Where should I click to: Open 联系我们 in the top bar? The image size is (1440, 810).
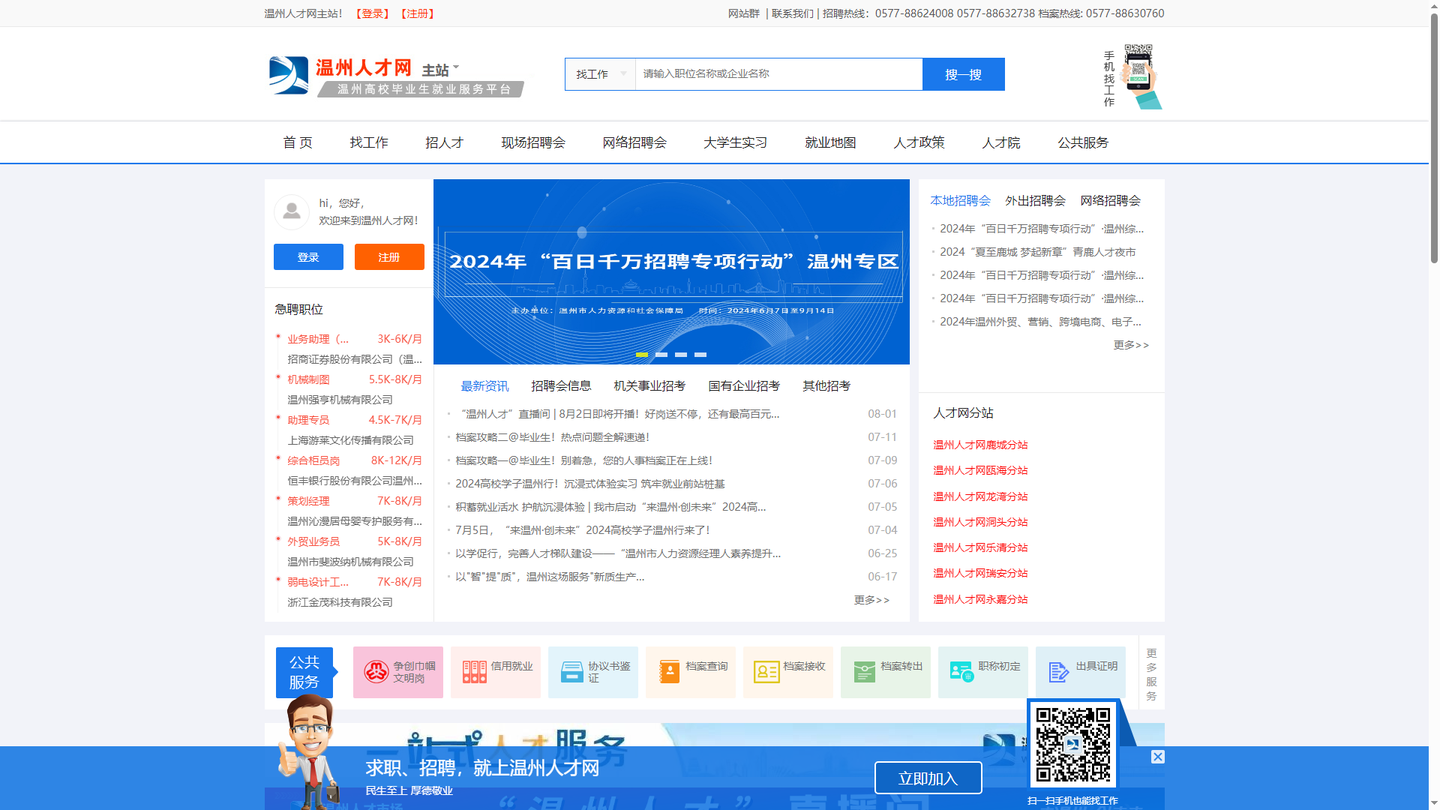point(793,14)
